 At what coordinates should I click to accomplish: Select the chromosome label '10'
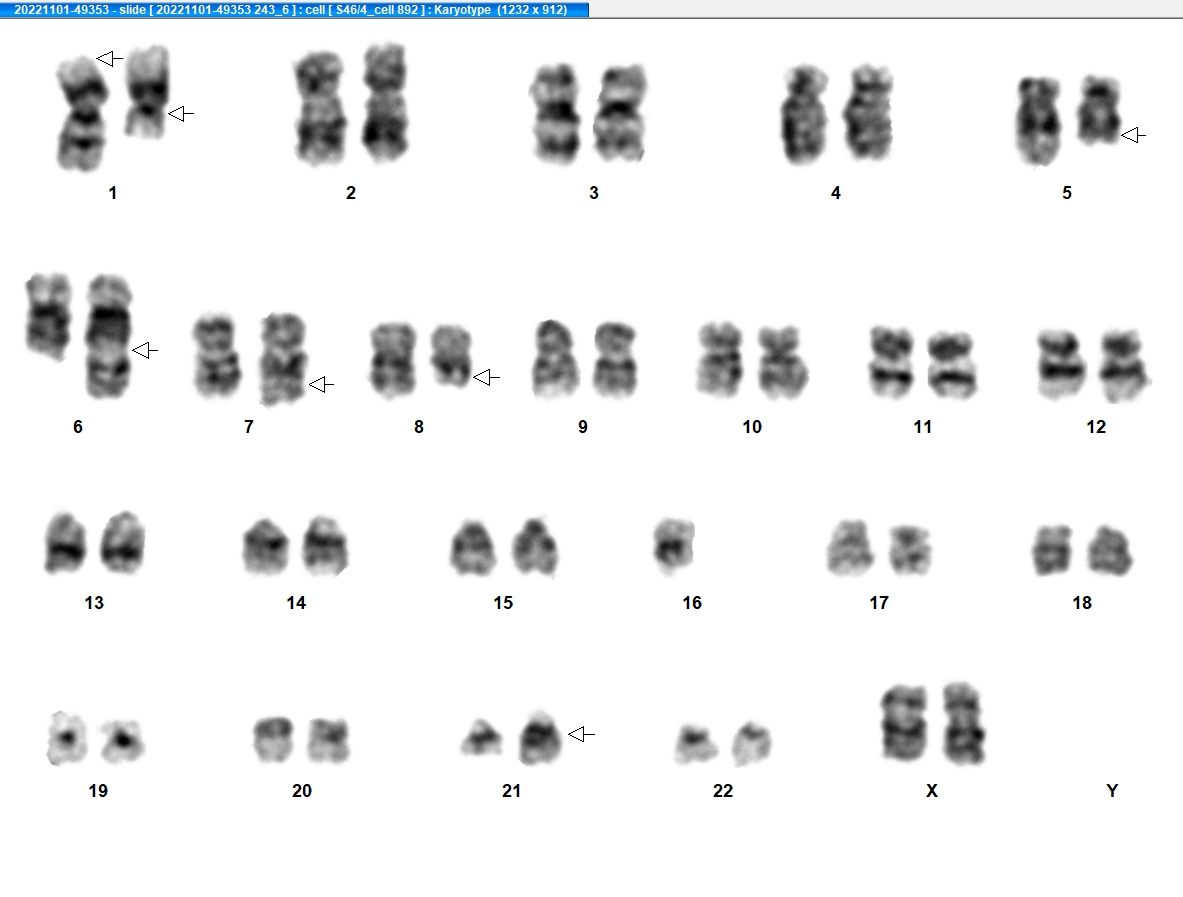click(752, 427)
